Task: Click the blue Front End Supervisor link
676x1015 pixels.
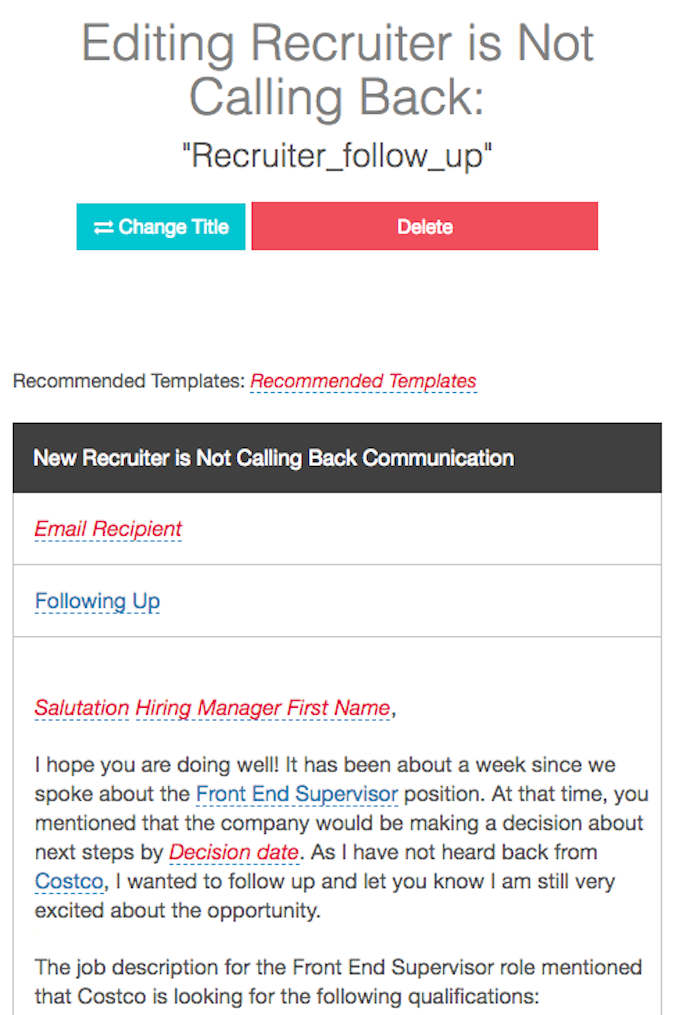Action: point(296,795)
